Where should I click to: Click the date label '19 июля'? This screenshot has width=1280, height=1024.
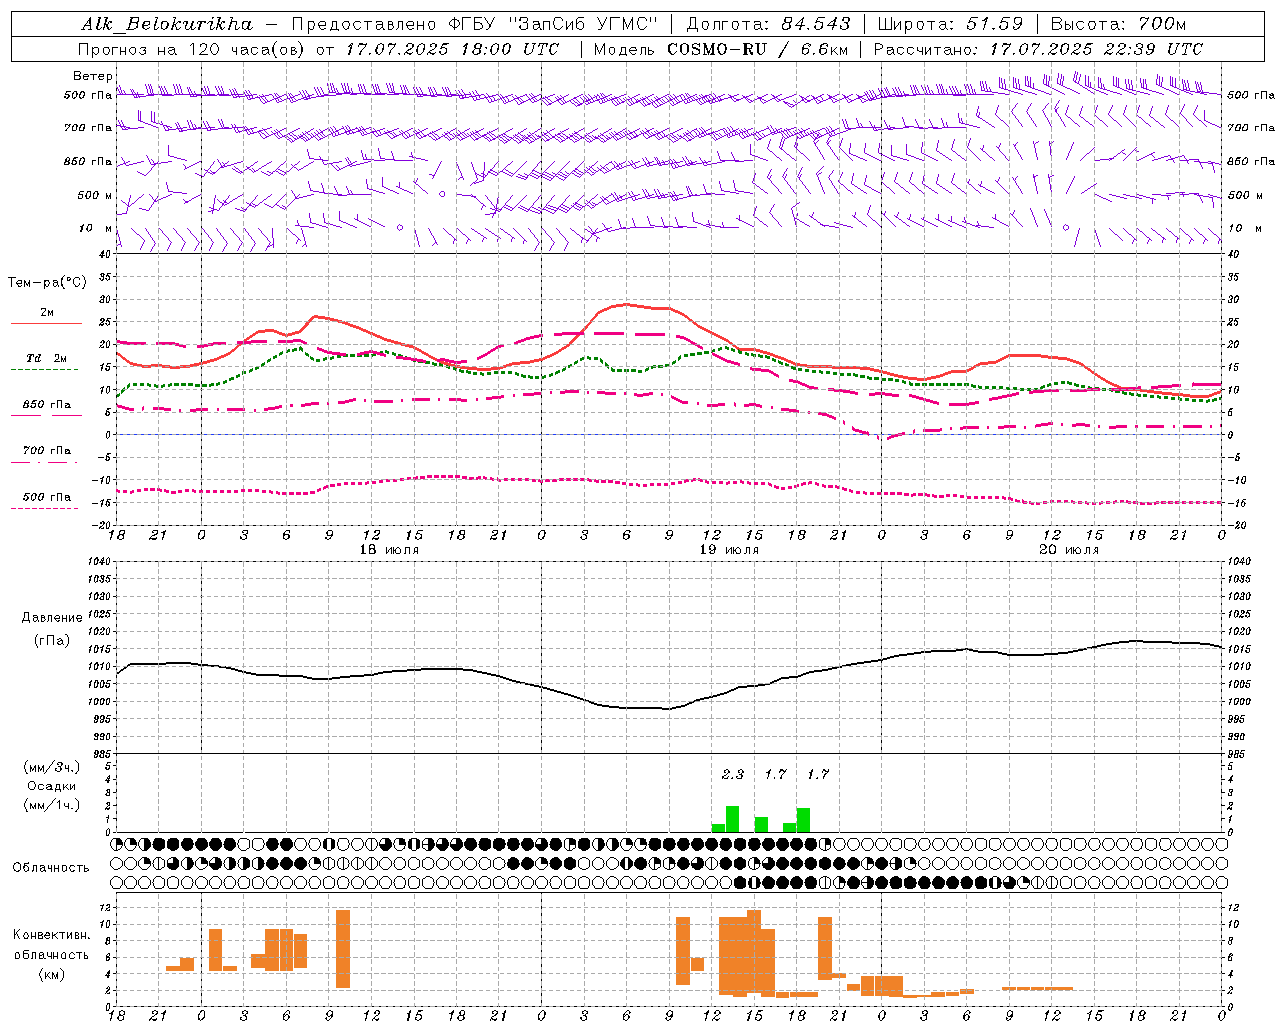pyautogui.click(x=729, y=550)
